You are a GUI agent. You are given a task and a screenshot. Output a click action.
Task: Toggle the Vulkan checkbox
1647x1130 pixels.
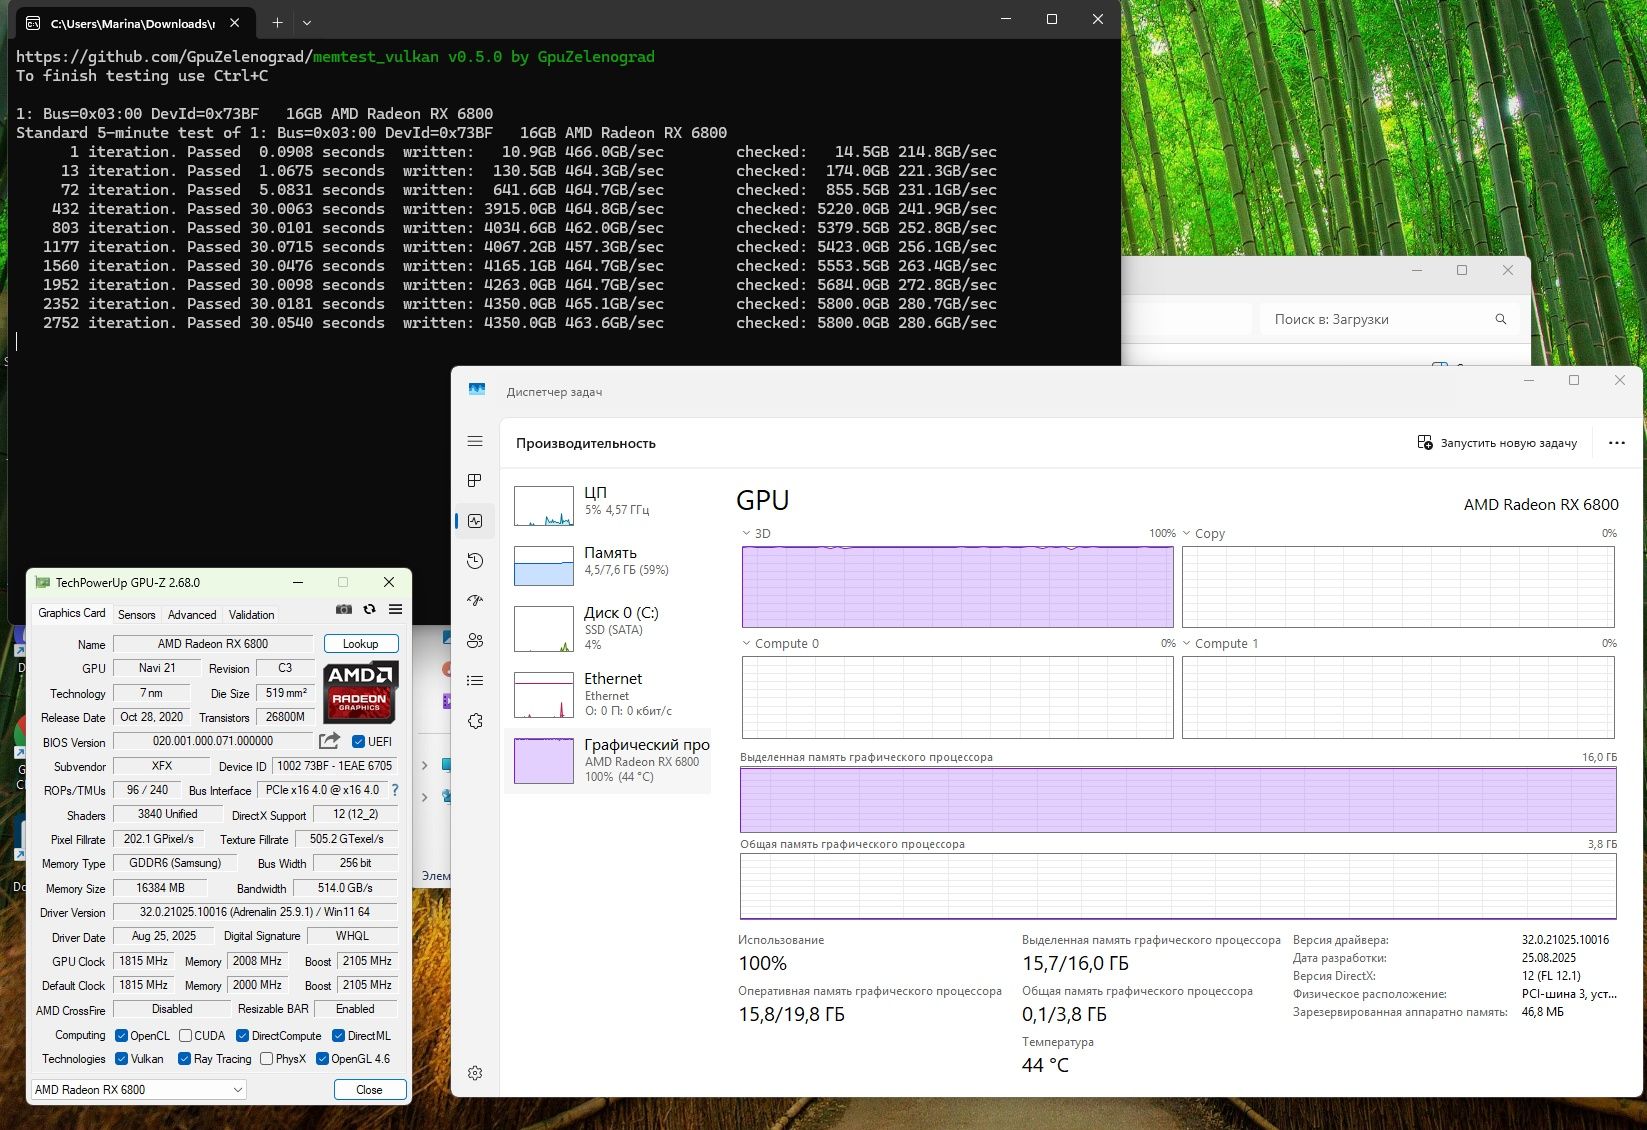pyautogui.click(x=121, y=1059)
